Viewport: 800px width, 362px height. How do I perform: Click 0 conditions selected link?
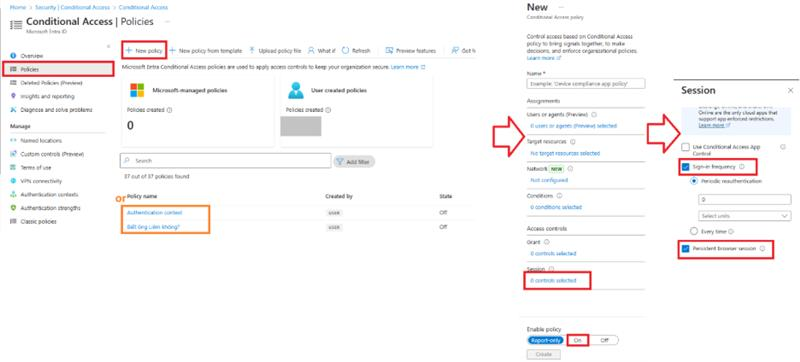556,207
